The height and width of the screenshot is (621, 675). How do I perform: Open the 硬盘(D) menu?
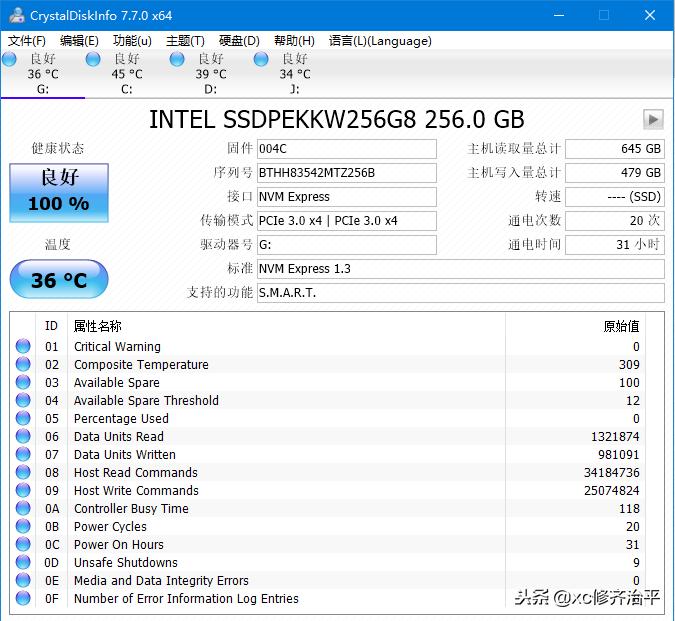(x=239, y=41)
